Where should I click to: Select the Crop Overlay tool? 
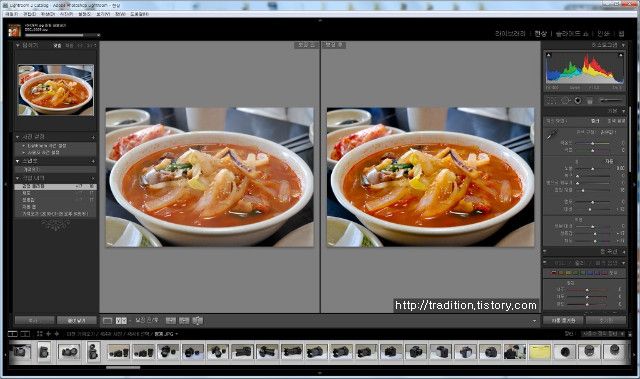[x=551, y=100]
